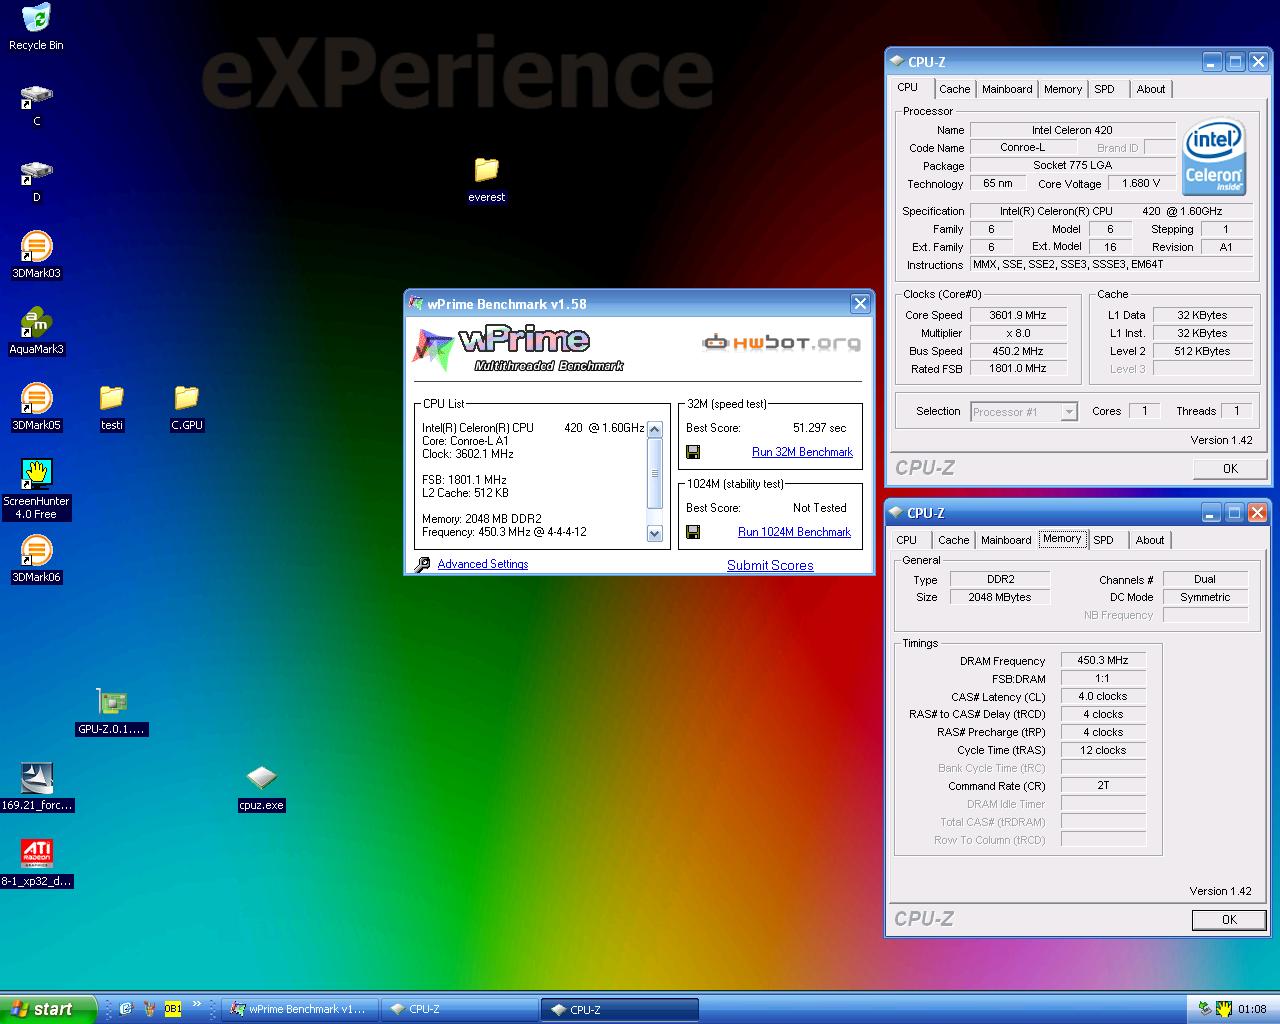Click the Intel Celeron 420 name field
Screen dimensions: 1280x1024
[x=1072, y=130]
